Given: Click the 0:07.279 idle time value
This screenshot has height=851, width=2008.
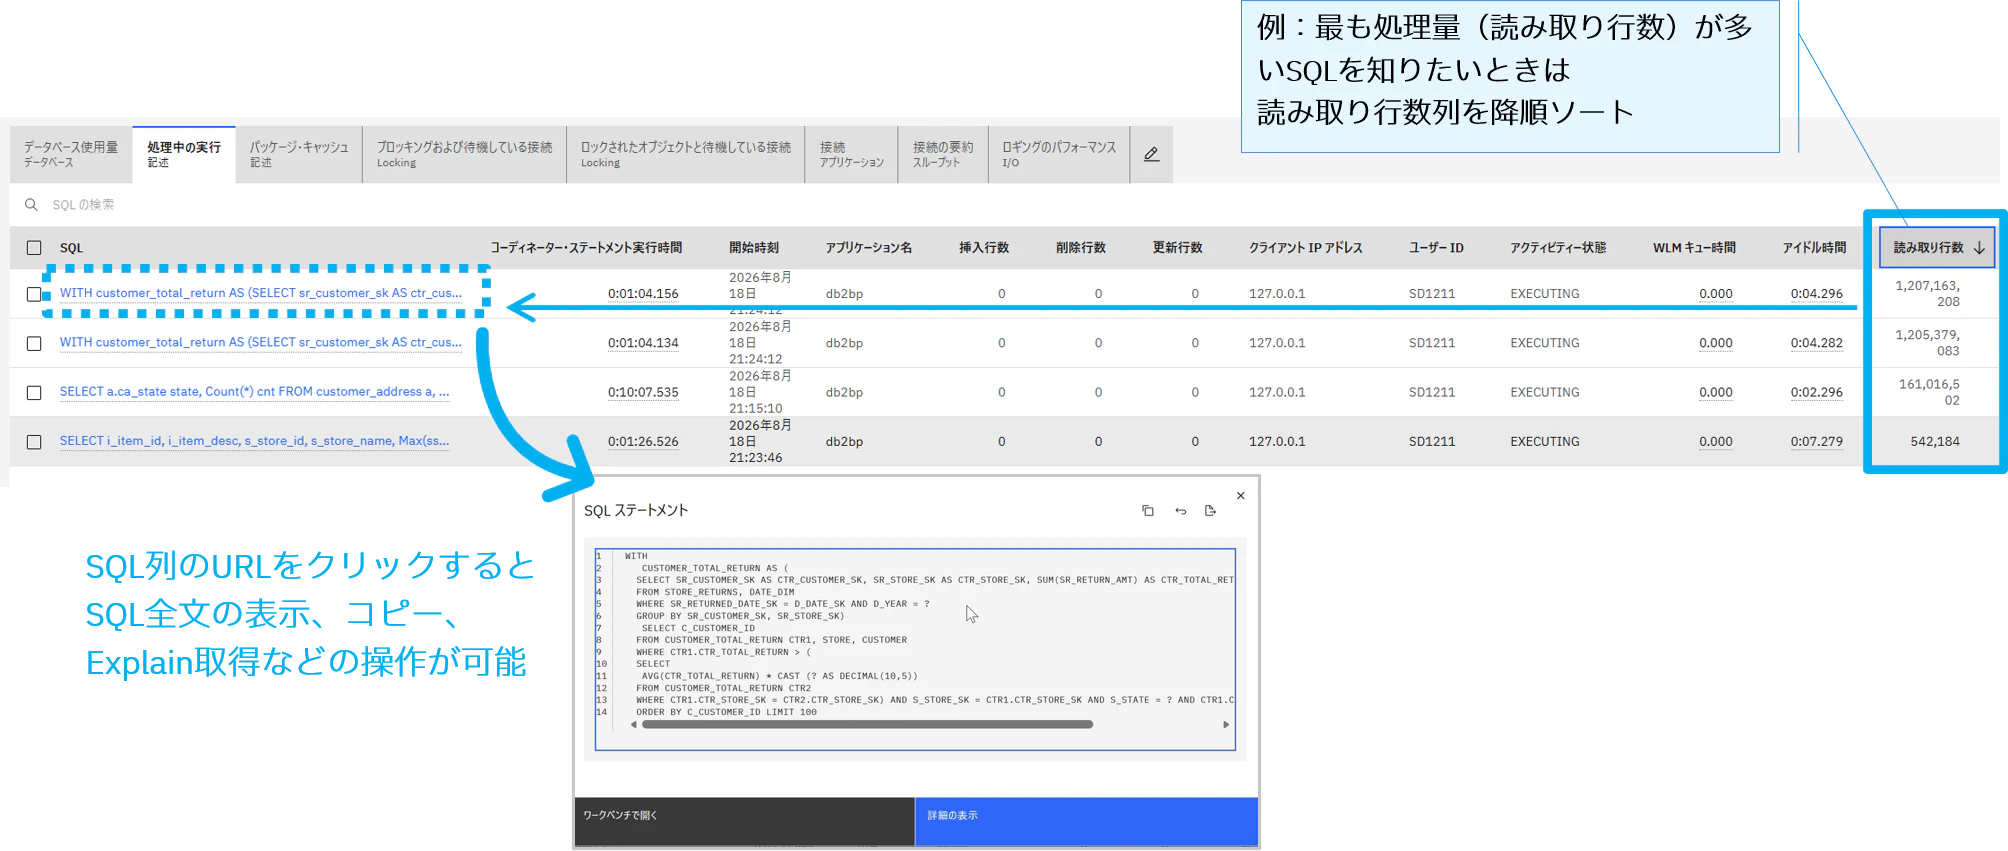Looking at the screenshot, I should click(x=1816, y=441).
